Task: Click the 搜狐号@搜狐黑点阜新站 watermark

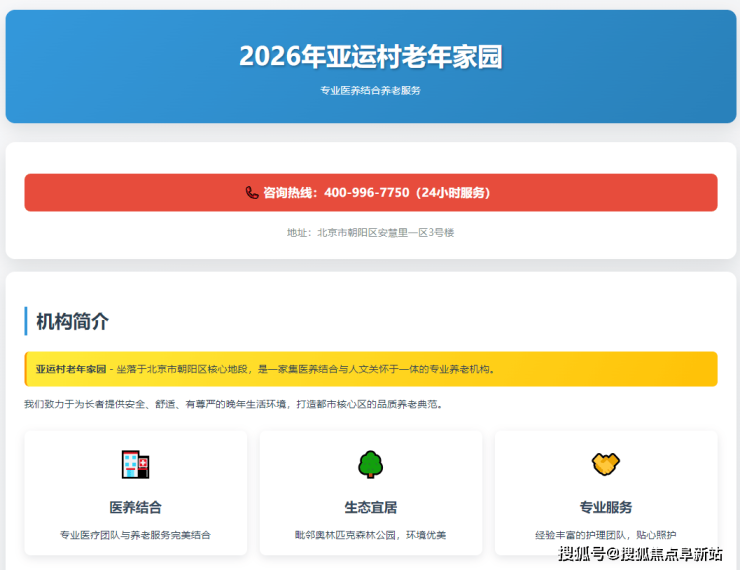Action: pos(640,554)
